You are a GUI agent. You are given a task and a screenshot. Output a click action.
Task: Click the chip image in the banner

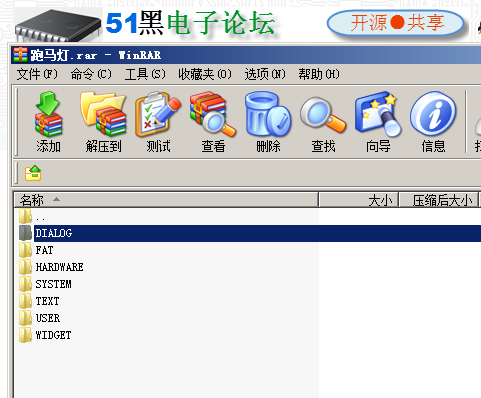(58, 26)
